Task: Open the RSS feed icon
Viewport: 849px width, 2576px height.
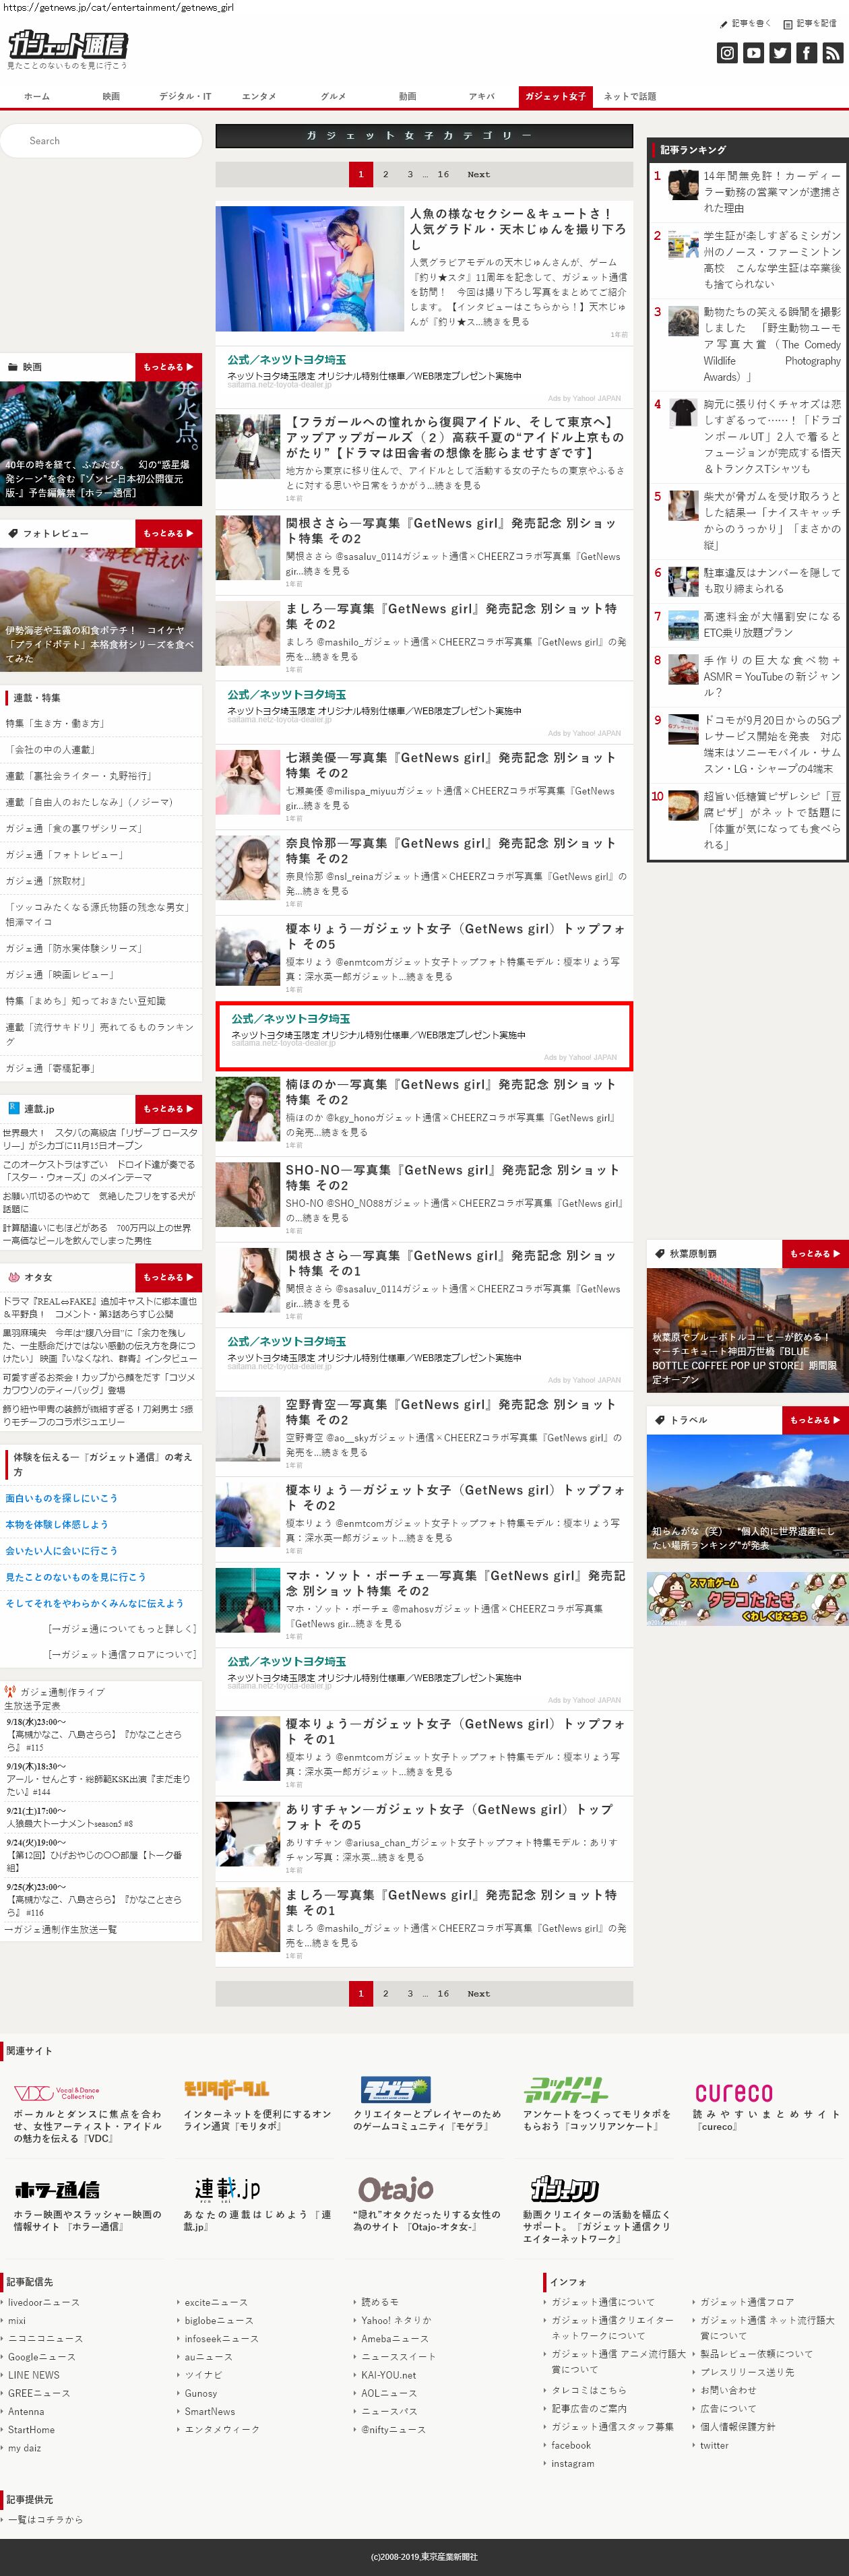Action: pyautogui.click(x=832, y=54)
